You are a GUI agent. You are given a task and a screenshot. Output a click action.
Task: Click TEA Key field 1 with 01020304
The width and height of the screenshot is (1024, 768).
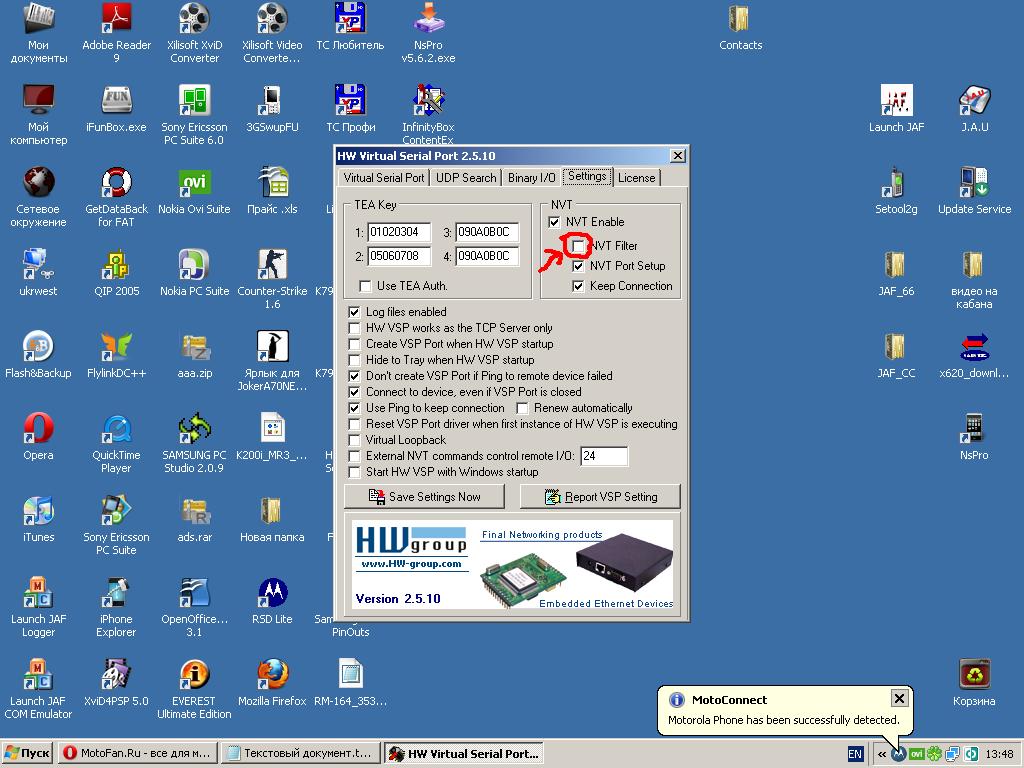399,232
